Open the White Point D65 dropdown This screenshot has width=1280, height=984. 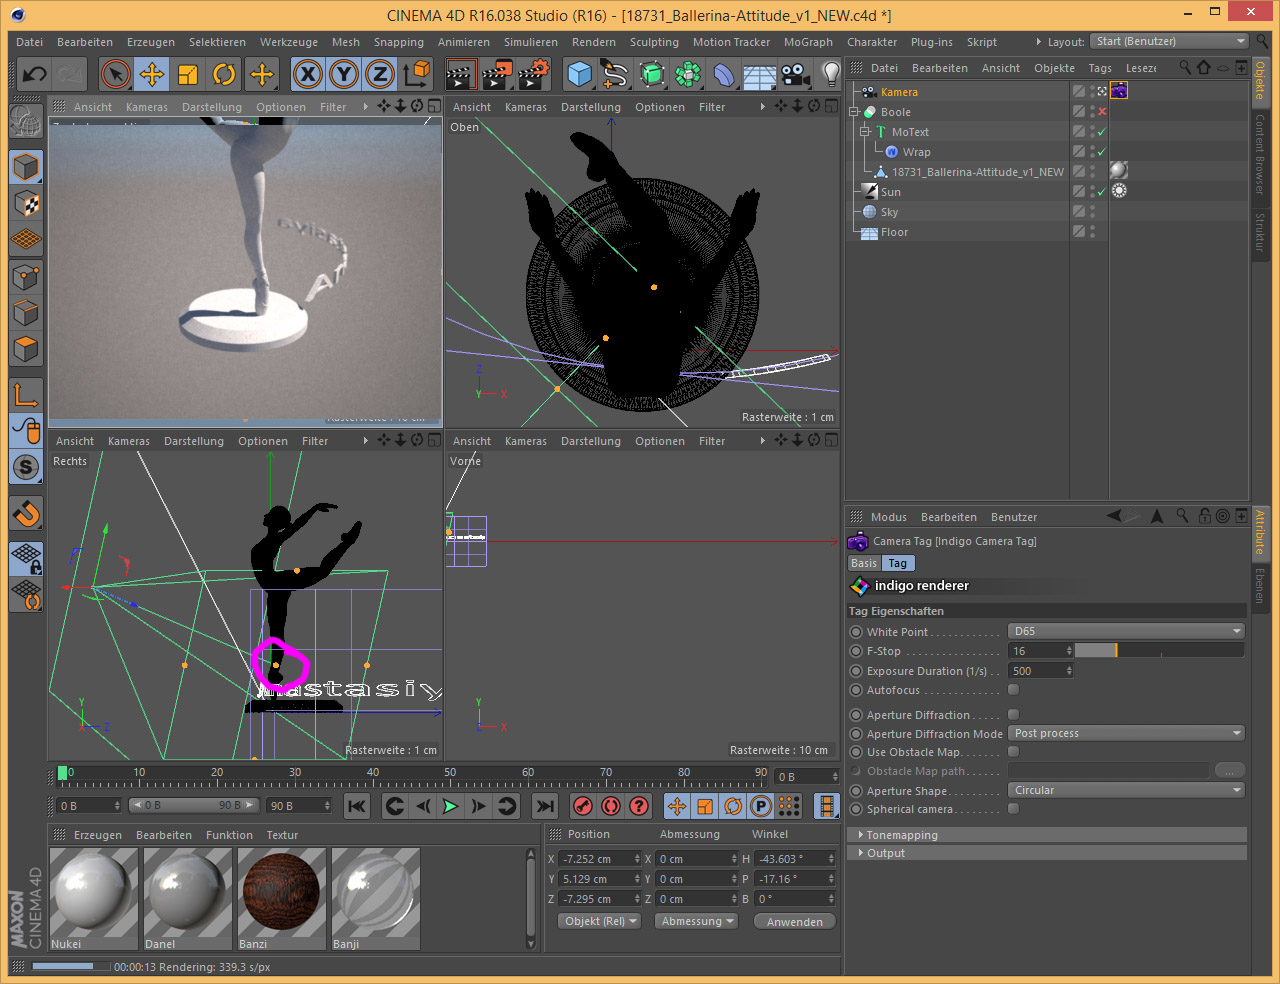(1126, 631)
